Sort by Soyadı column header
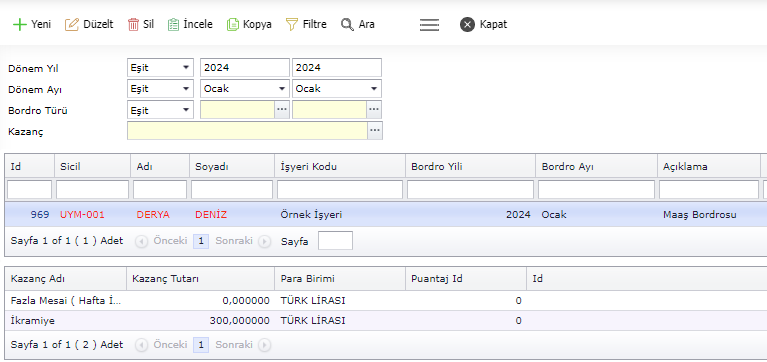 tap(232, 166)
